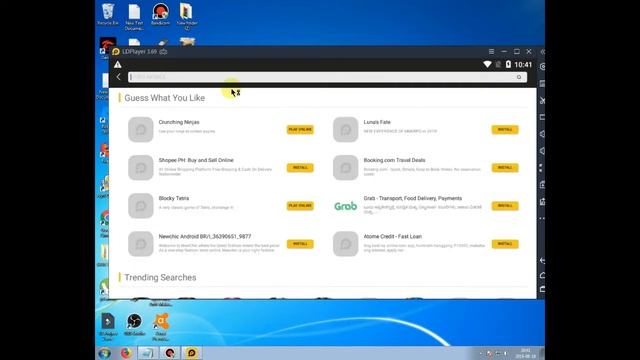Open the Recycle Bin on the desktop
Image resolution: width=640 pixels, height=360 pixels.
tap(108, 14)
